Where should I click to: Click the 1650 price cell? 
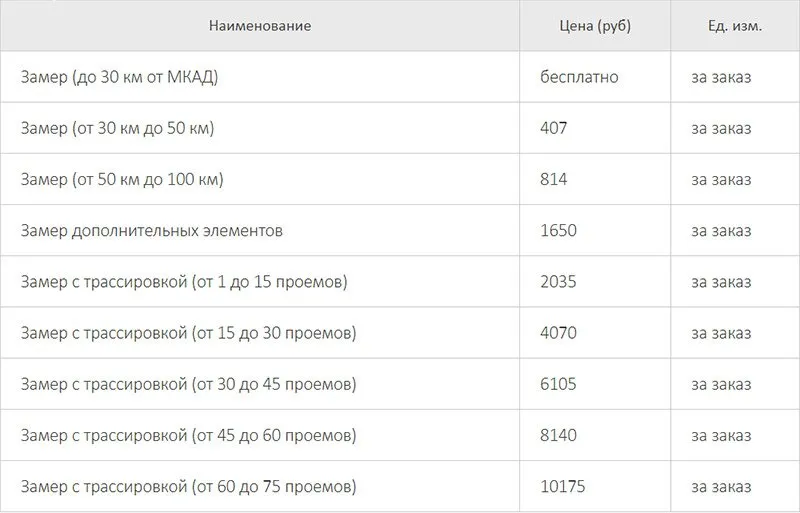point(595,230)
